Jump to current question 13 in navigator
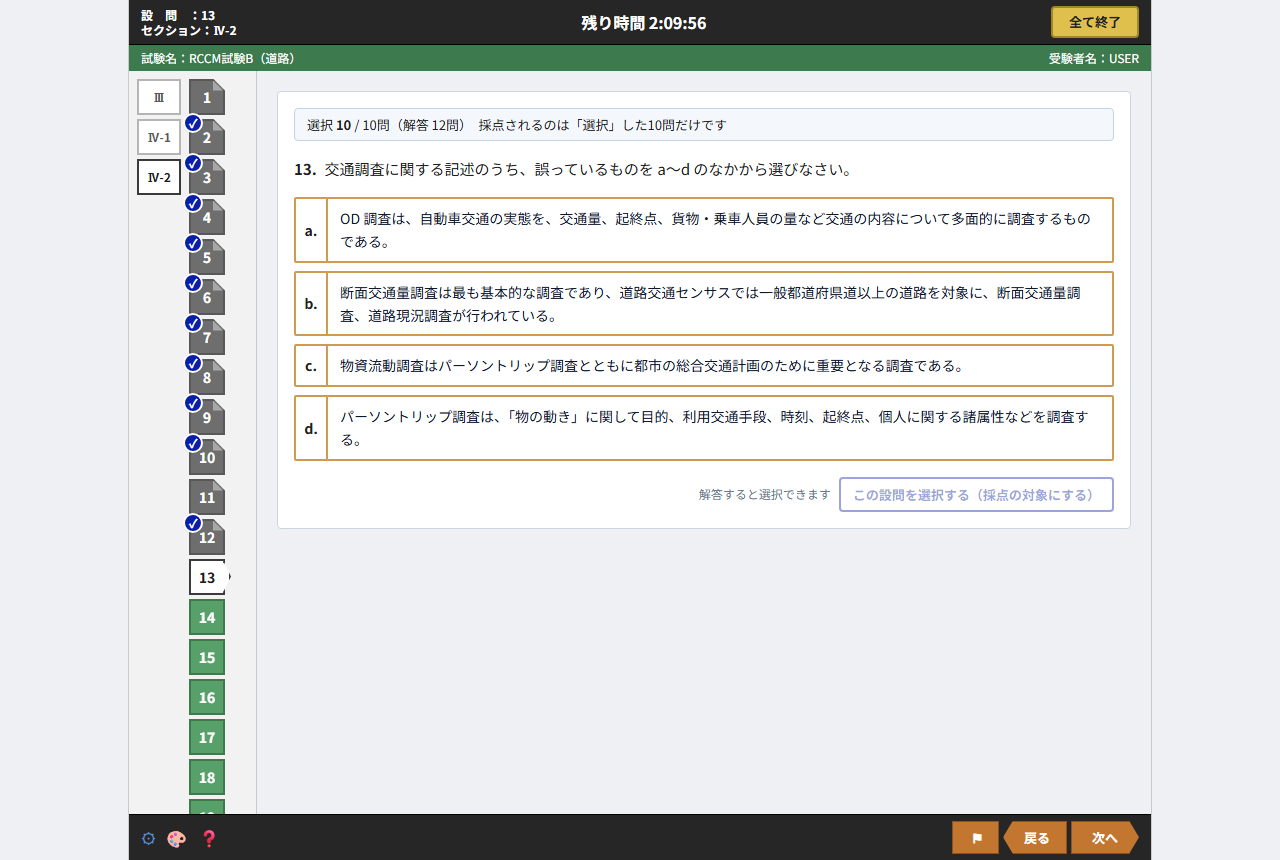The height and width of the screenshot is (860, 1280). (x=207, y=577)
